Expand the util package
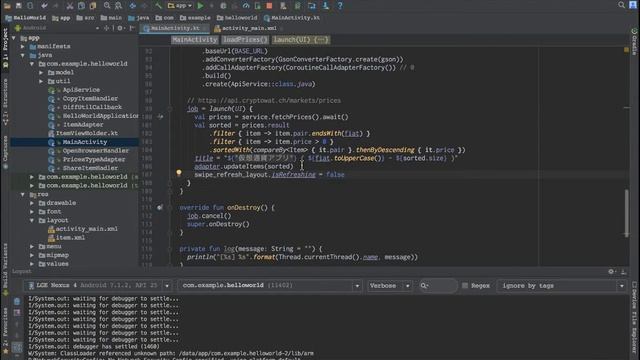640x360 pixels. (x=41, y=81)
